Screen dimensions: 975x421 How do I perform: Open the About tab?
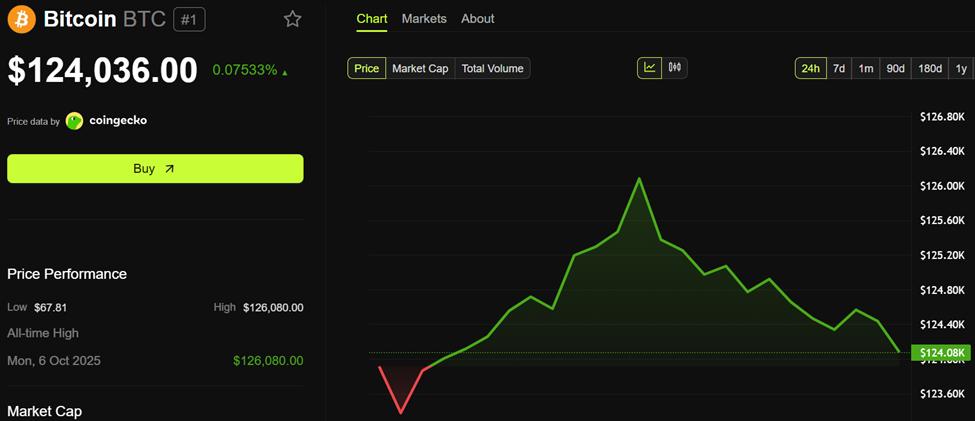coord(478,19)
